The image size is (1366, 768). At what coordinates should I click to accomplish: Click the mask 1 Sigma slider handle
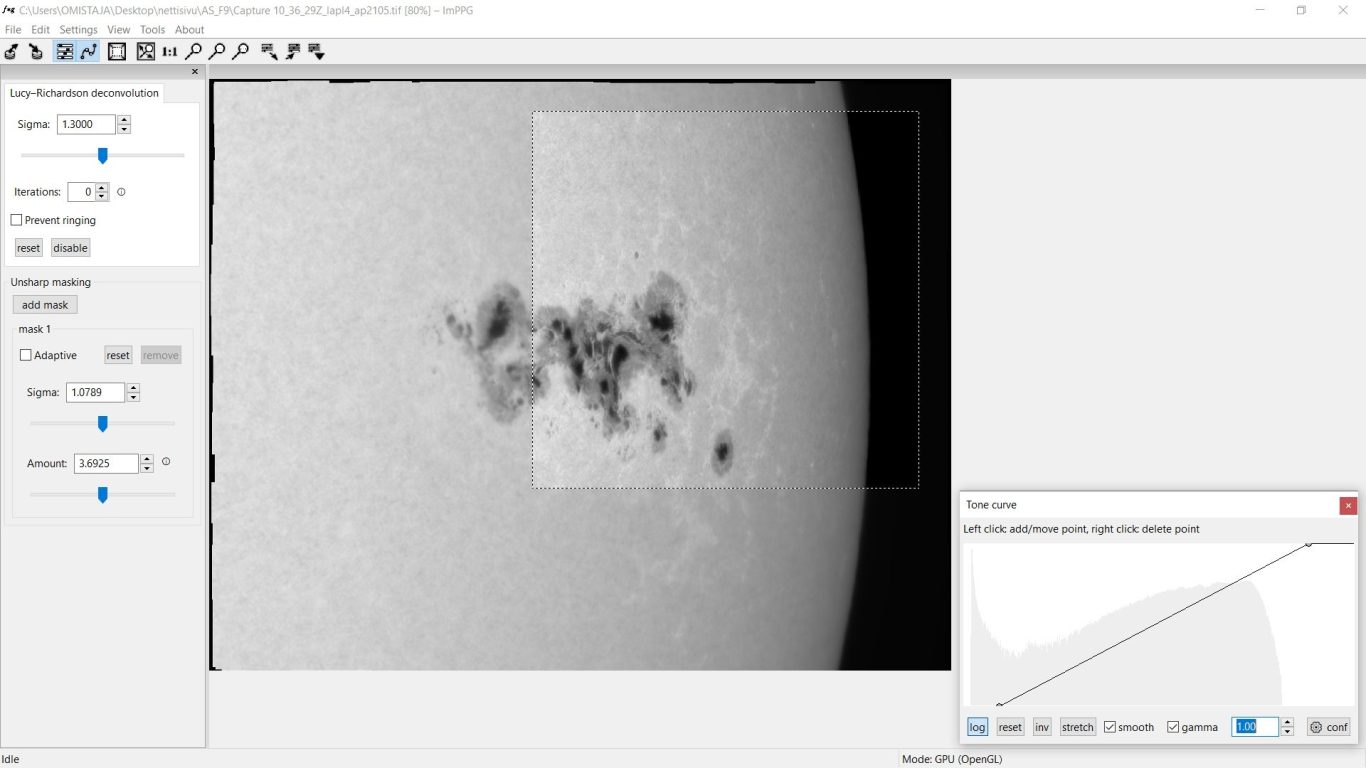click(102, 424)
